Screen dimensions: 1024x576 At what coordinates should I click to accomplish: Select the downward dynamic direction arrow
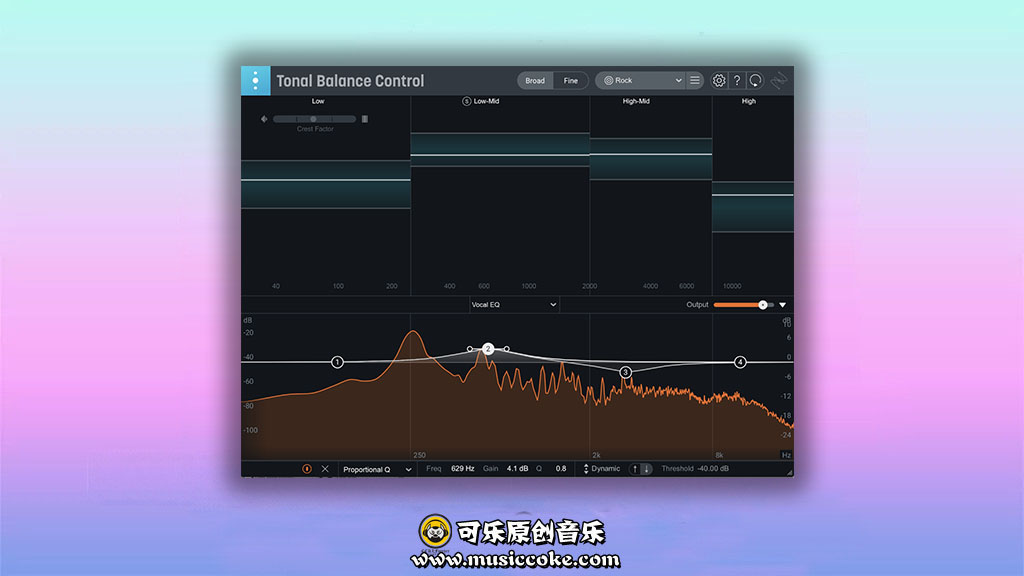647,469
